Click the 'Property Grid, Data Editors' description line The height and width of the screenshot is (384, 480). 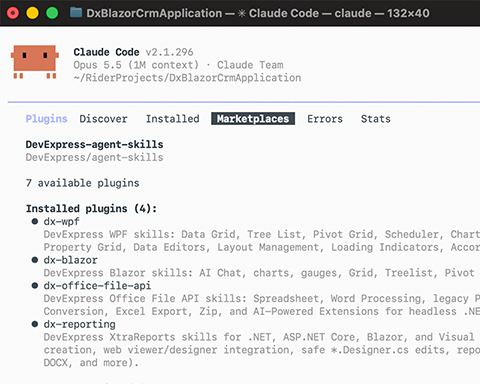point(262,247)
